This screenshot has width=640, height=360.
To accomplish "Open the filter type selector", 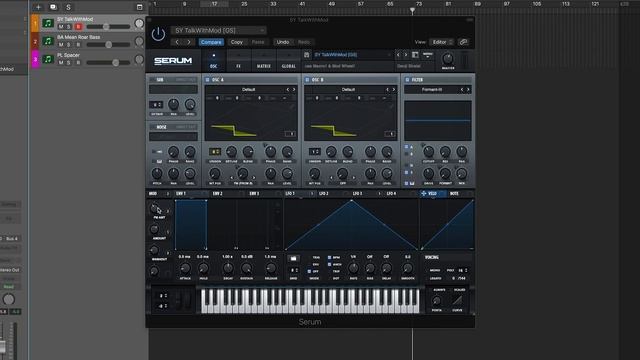I will (432, 89).
